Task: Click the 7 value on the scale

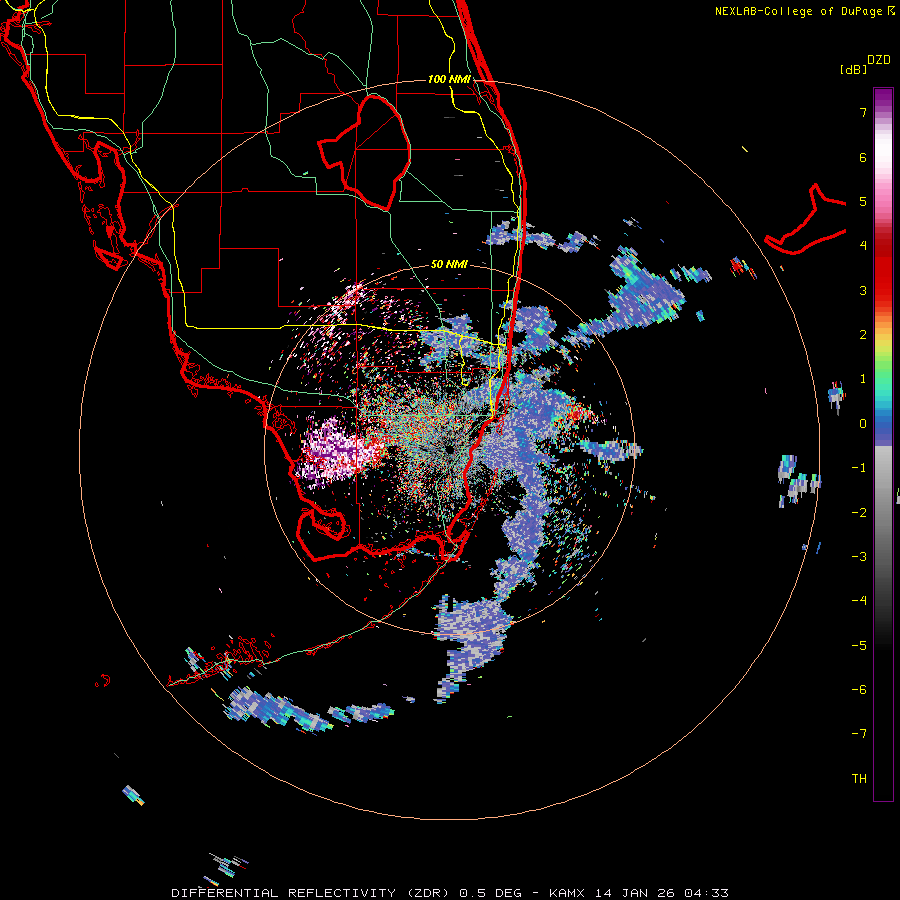Action: click(863, 112)
